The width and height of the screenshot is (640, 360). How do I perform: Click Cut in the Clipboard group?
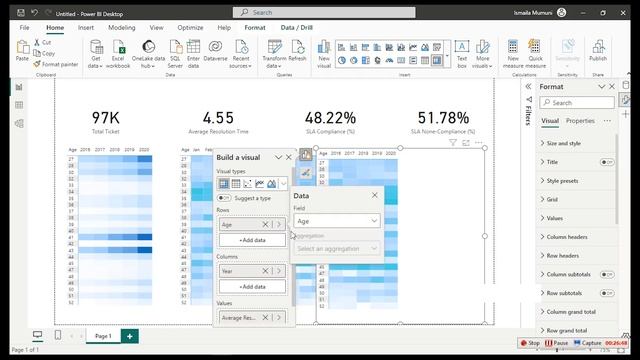coord(43,42)
